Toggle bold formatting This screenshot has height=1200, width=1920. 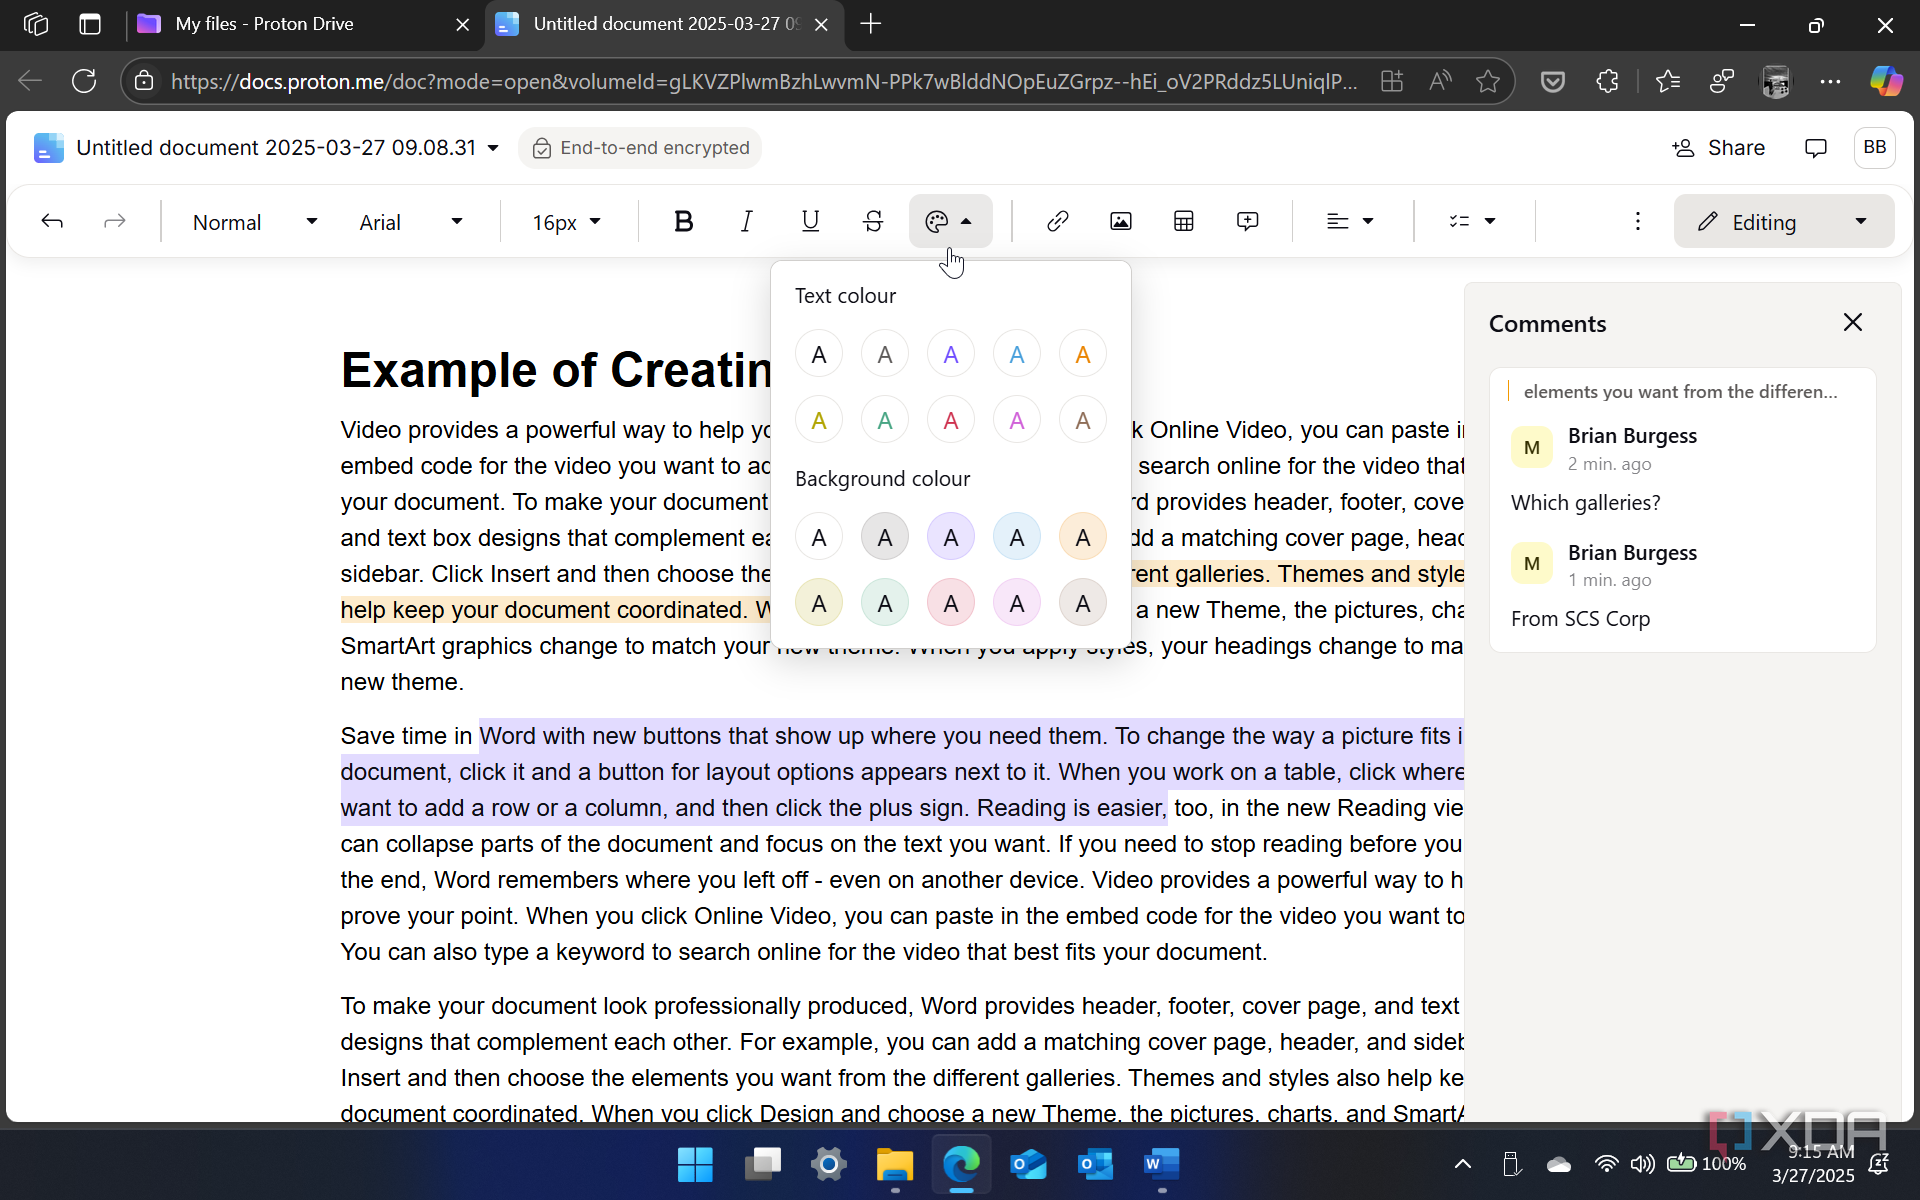[684, 222]
